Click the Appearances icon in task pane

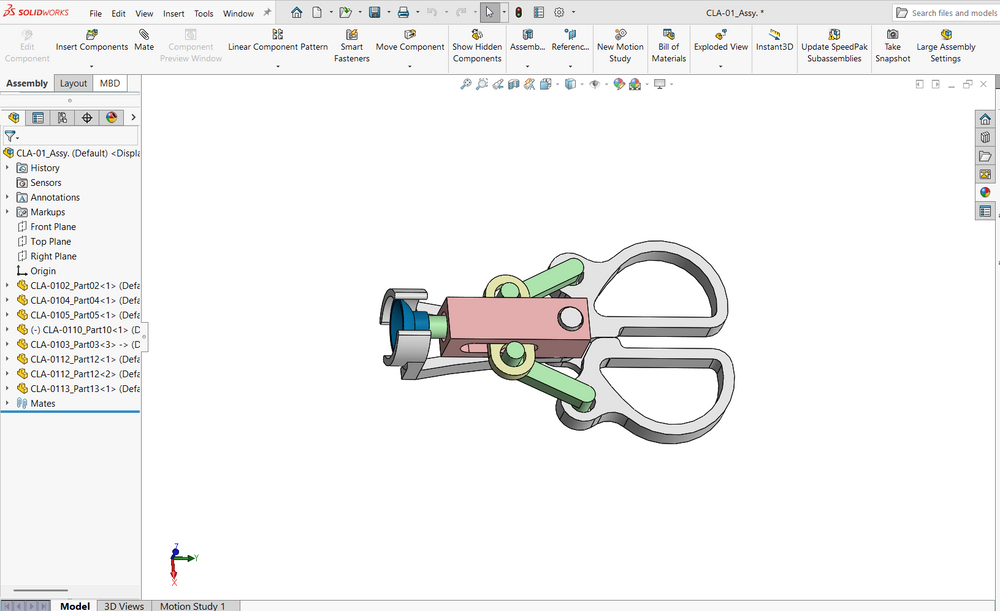985,192
